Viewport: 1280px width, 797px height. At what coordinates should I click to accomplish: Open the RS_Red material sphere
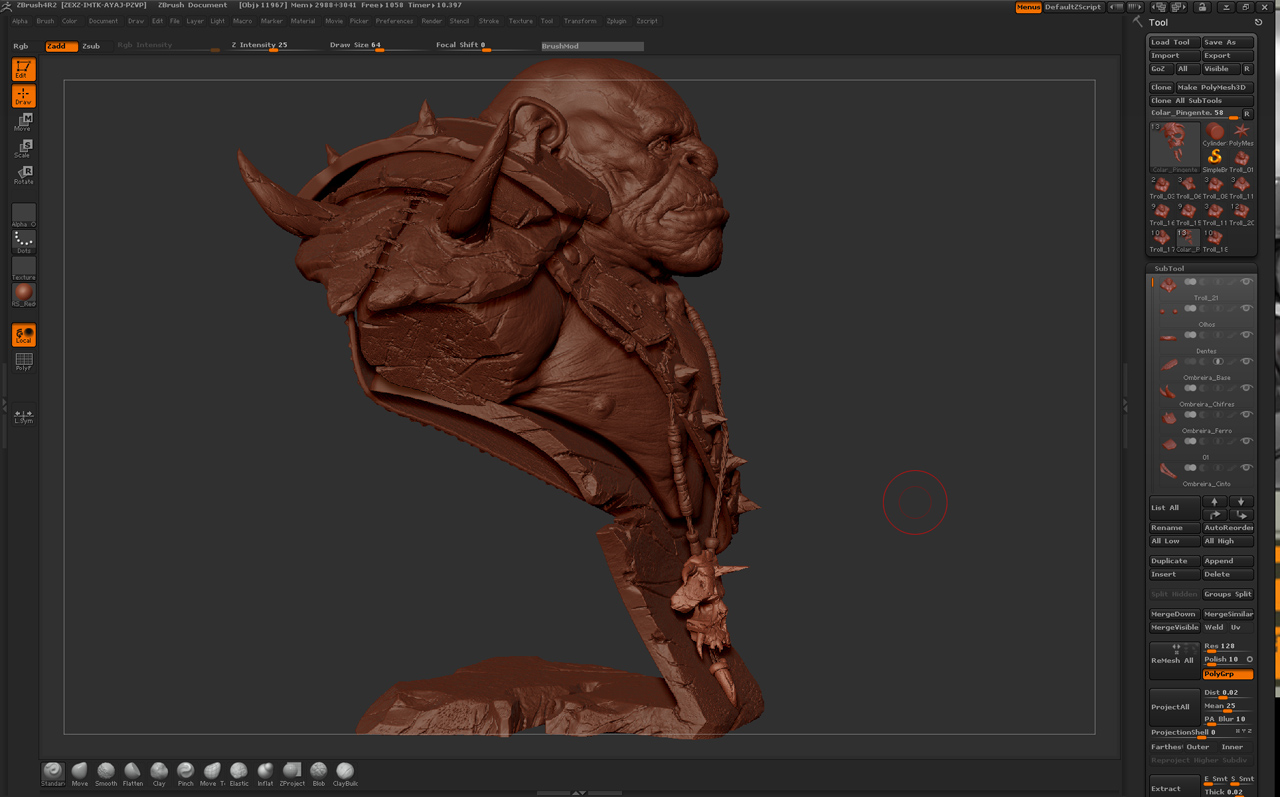(x=23, y=295)
